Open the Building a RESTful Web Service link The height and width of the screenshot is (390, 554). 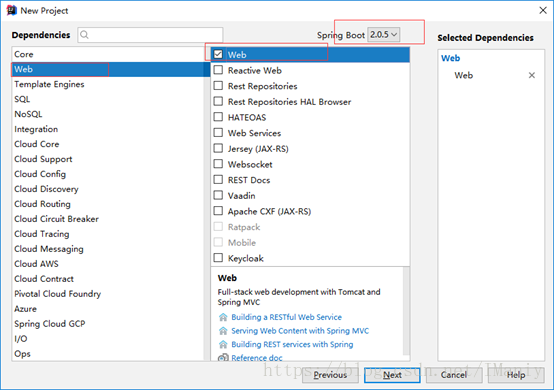pyautogui.click(x=286, y=317)
